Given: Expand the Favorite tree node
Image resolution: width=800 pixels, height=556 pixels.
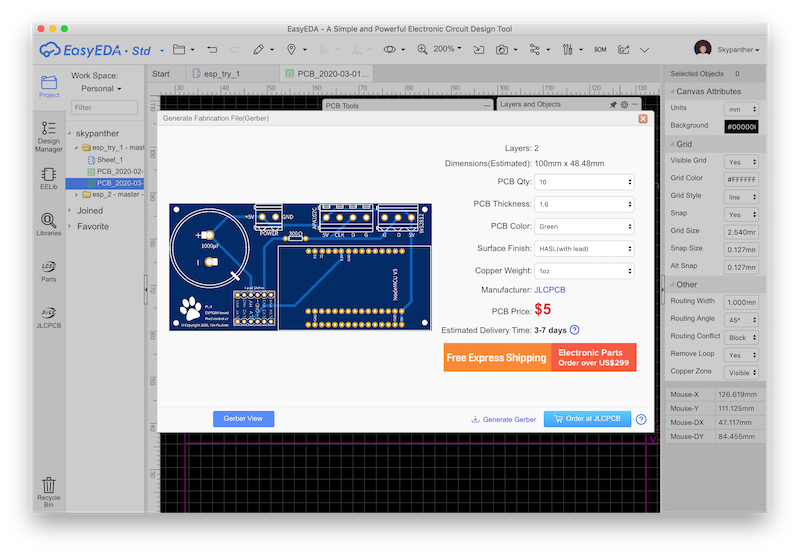Looking at the screenshot, I should (x=70, y=226).
